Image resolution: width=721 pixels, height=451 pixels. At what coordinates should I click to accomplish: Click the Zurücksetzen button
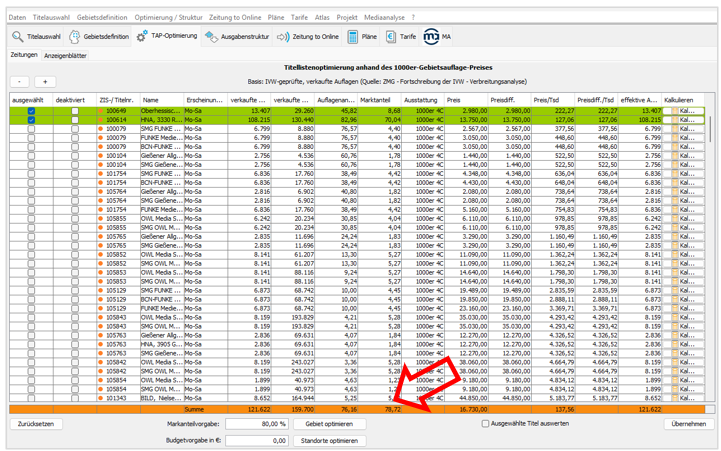pos(34,424)
